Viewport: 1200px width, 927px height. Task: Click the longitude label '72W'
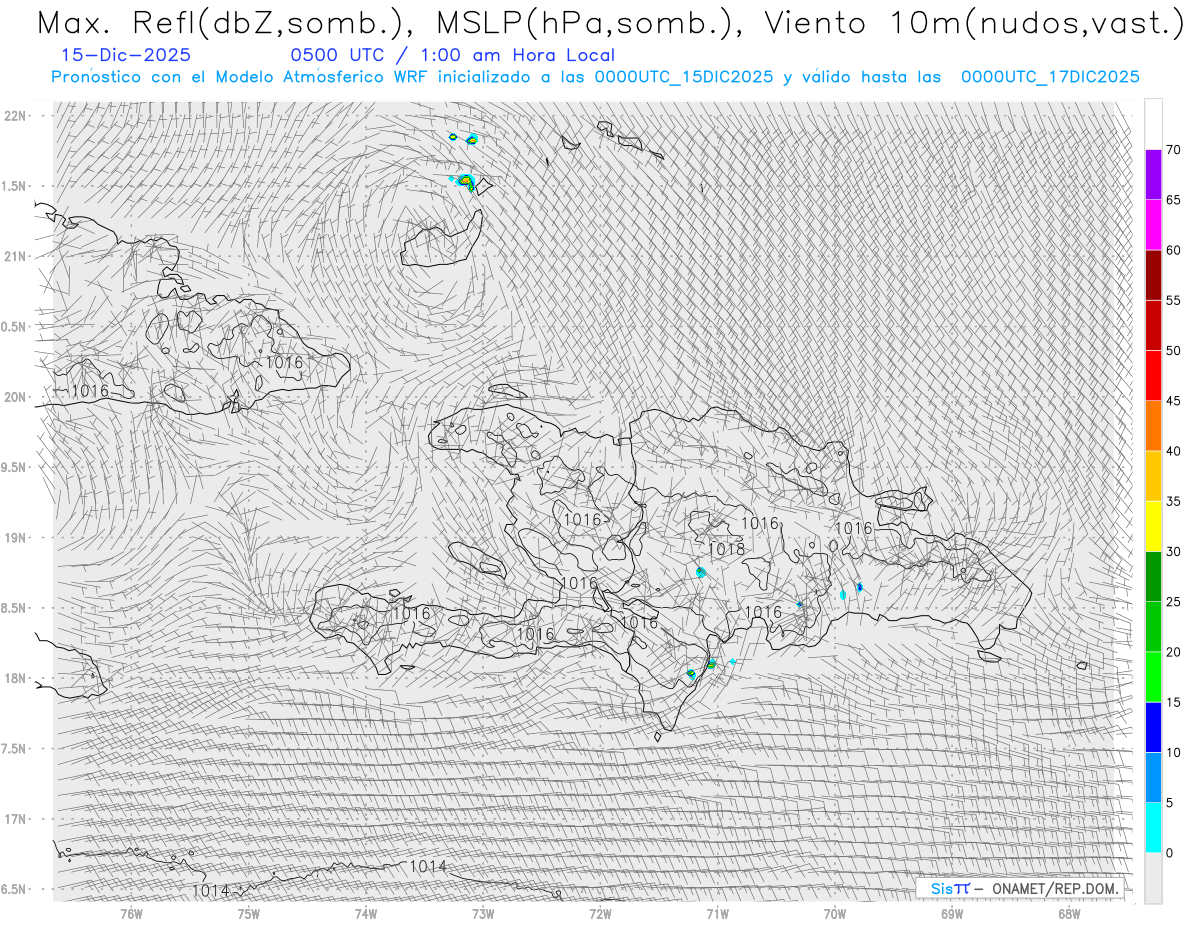[600, 913]
